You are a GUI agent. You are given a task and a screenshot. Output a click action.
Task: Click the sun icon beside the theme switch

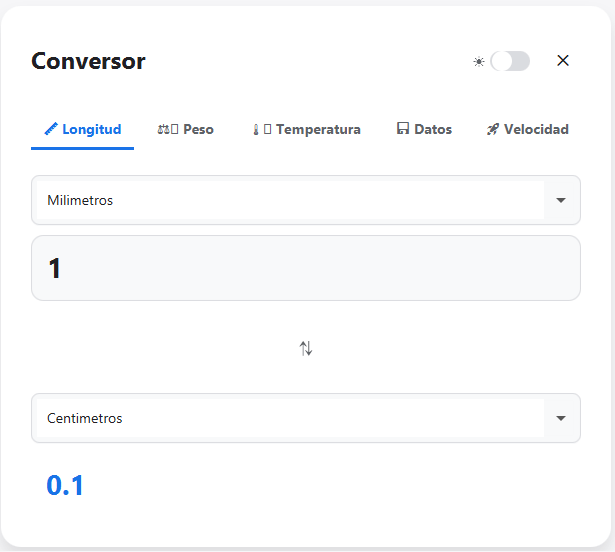(x=479, y=62)
